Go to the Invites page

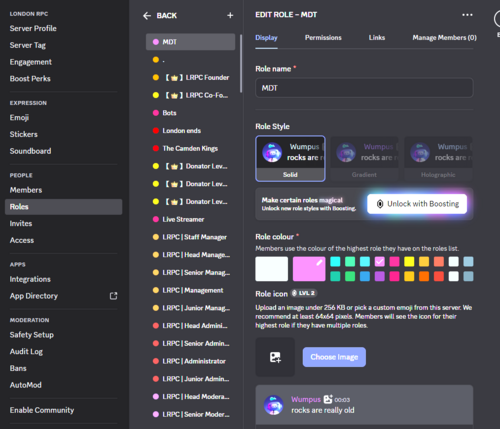(x=63, y=223)
